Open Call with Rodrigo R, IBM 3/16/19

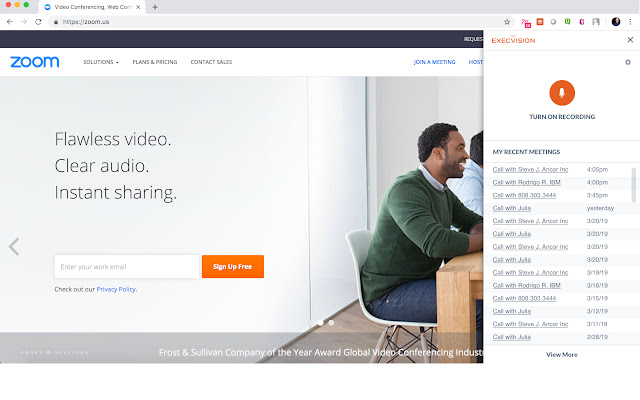coord(527,286)
